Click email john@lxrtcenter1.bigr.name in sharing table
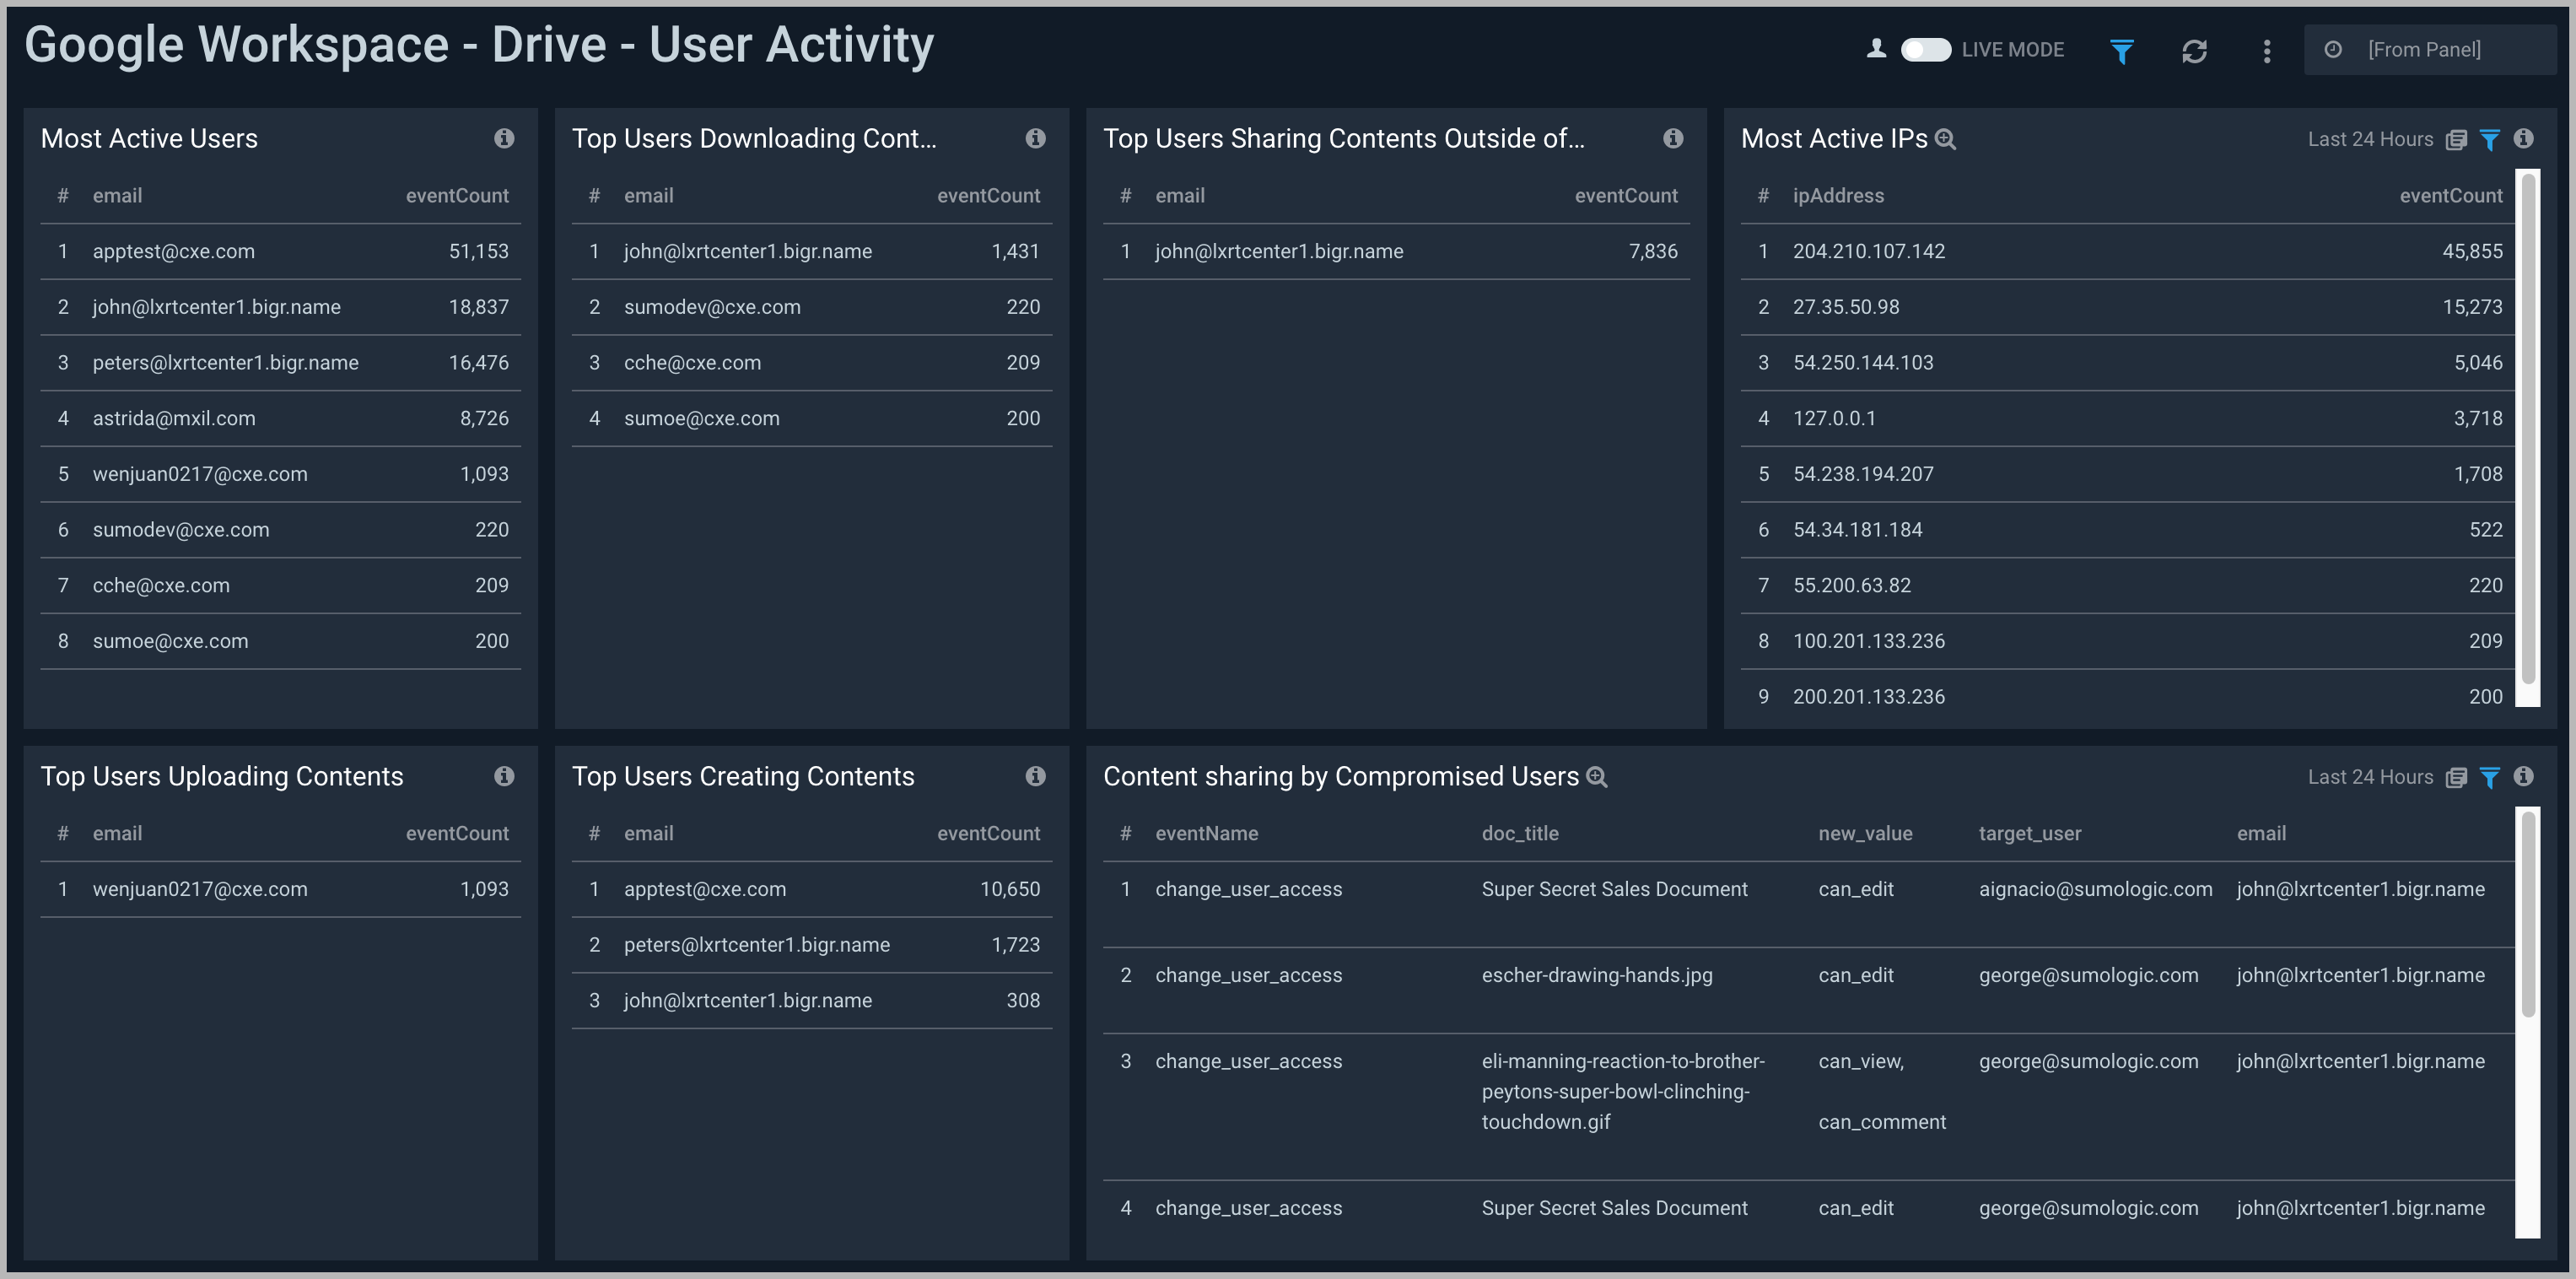The width and height of the screenshot is (2576, 1279). (1279, 251)
